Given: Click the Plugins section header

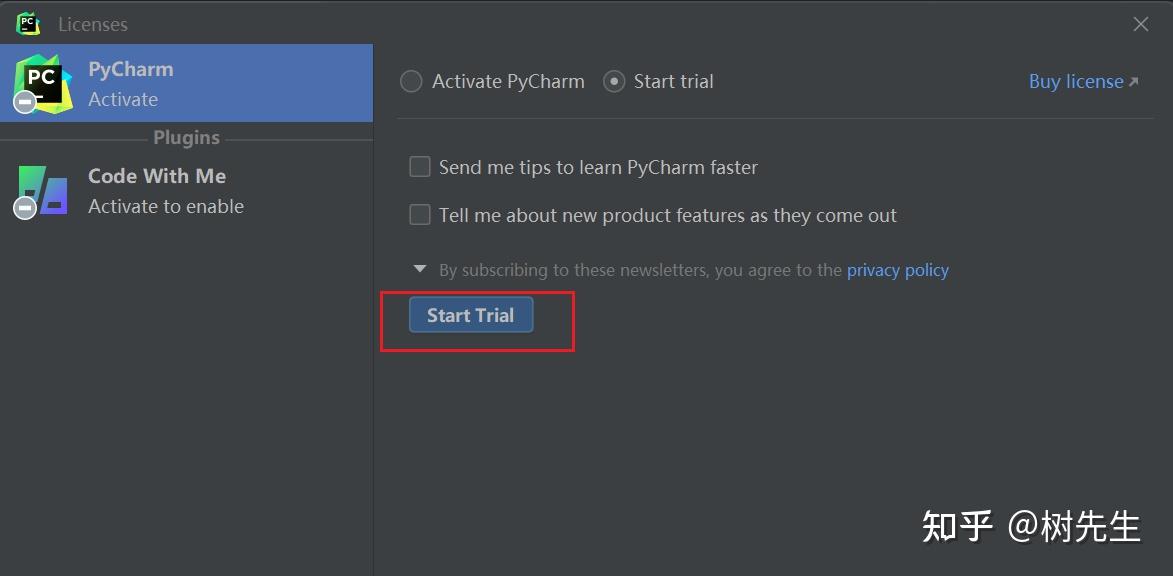Looking at the screenshot, I should [186, 138].
